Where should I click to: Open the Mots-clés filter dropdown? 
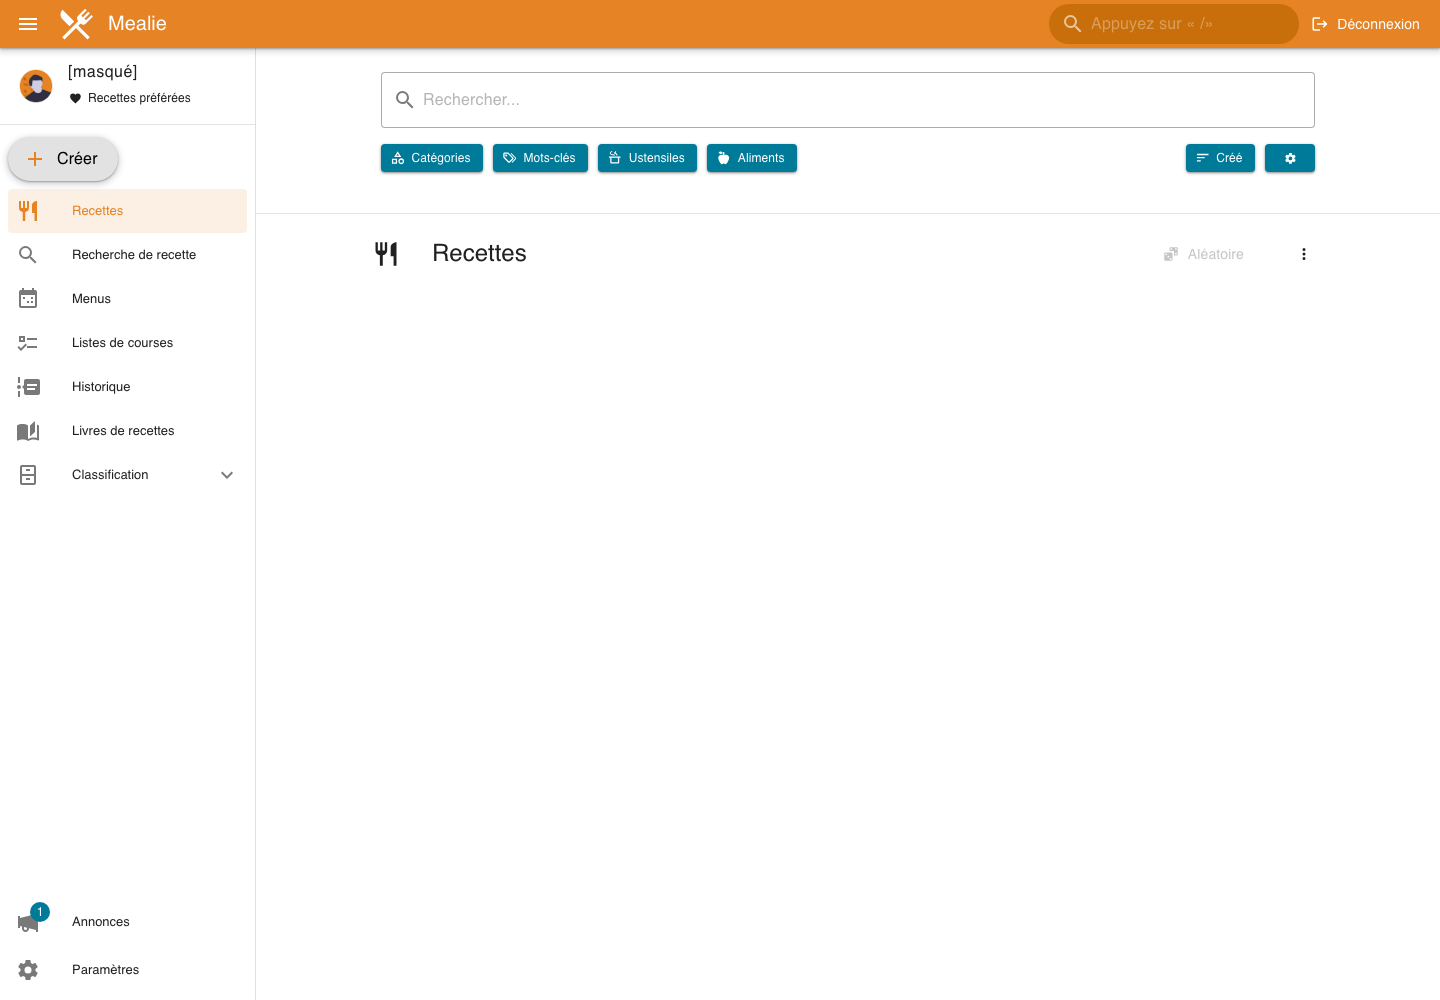[x=540, y=158]
